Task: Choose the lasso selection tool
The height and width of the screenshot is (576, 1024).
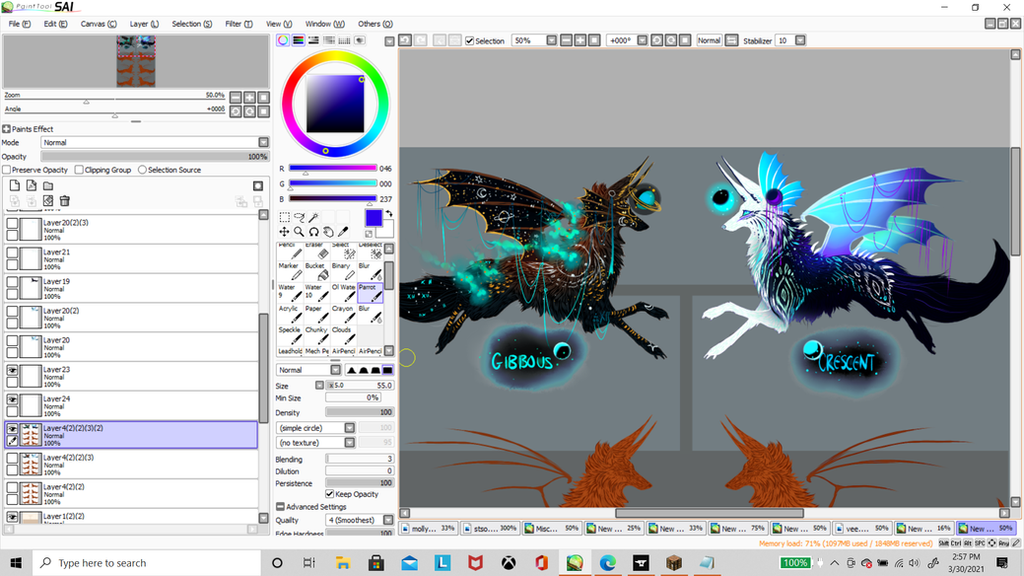Action: click(299, 217)
